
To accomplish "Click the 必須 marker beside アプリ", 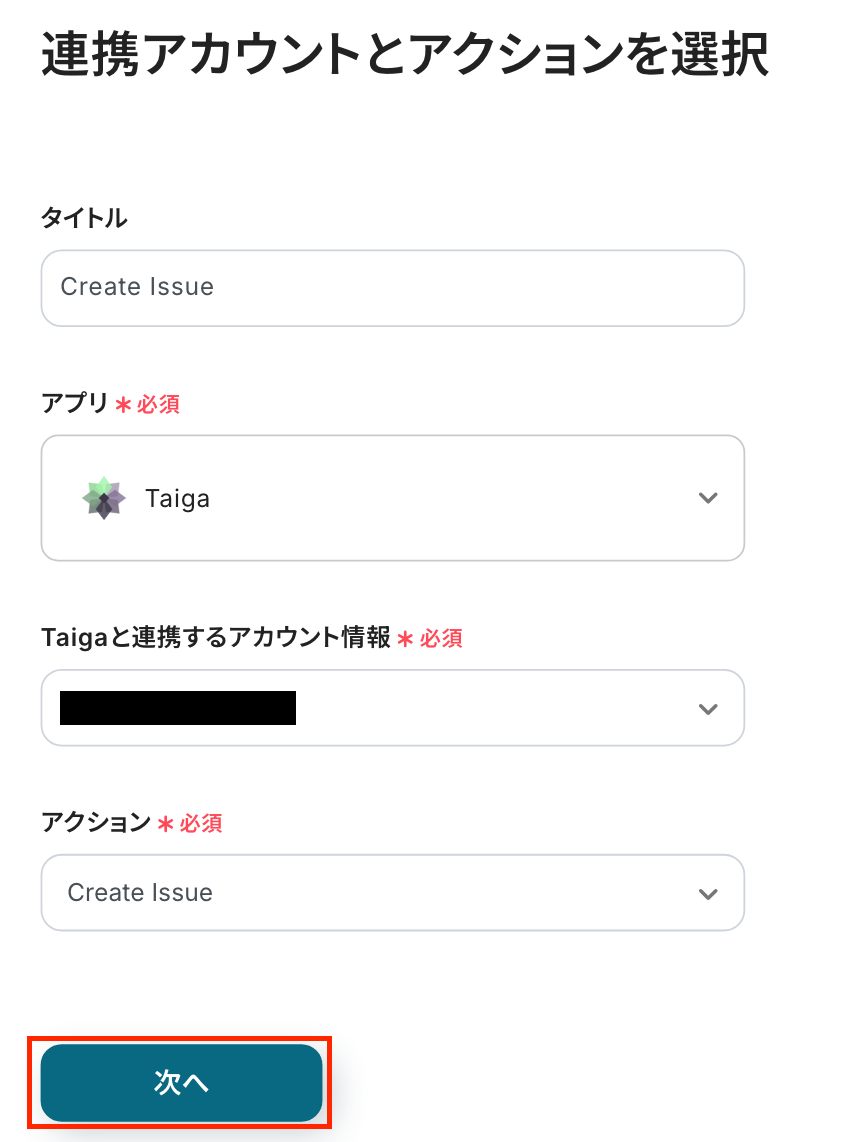I will [159, 404].
